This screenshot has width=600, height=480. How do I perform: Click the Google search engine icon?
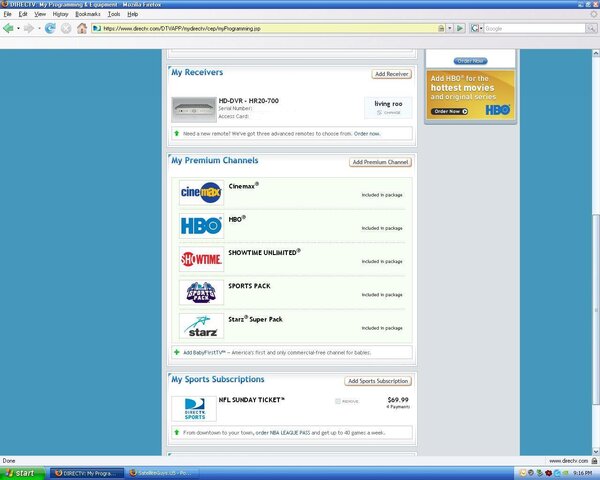coord(474,28)
